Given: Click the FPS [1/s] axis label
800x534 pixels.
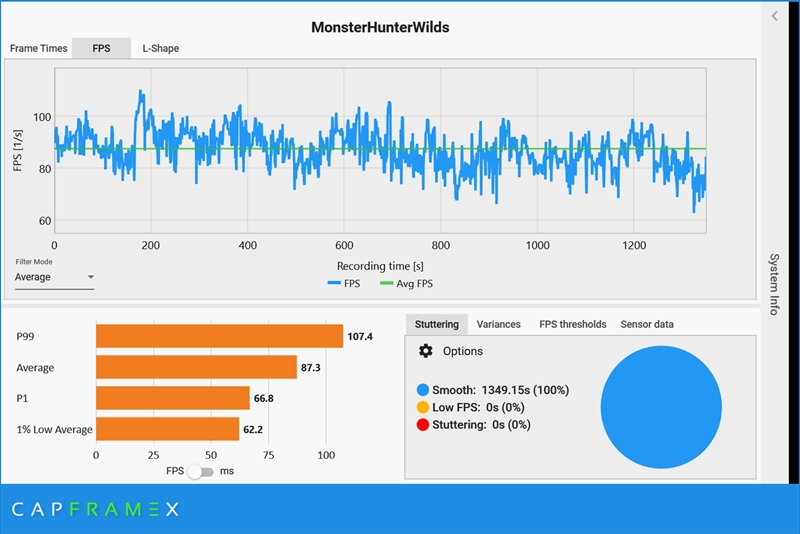Looking at the screenshot, I should (x=18, y=150).
